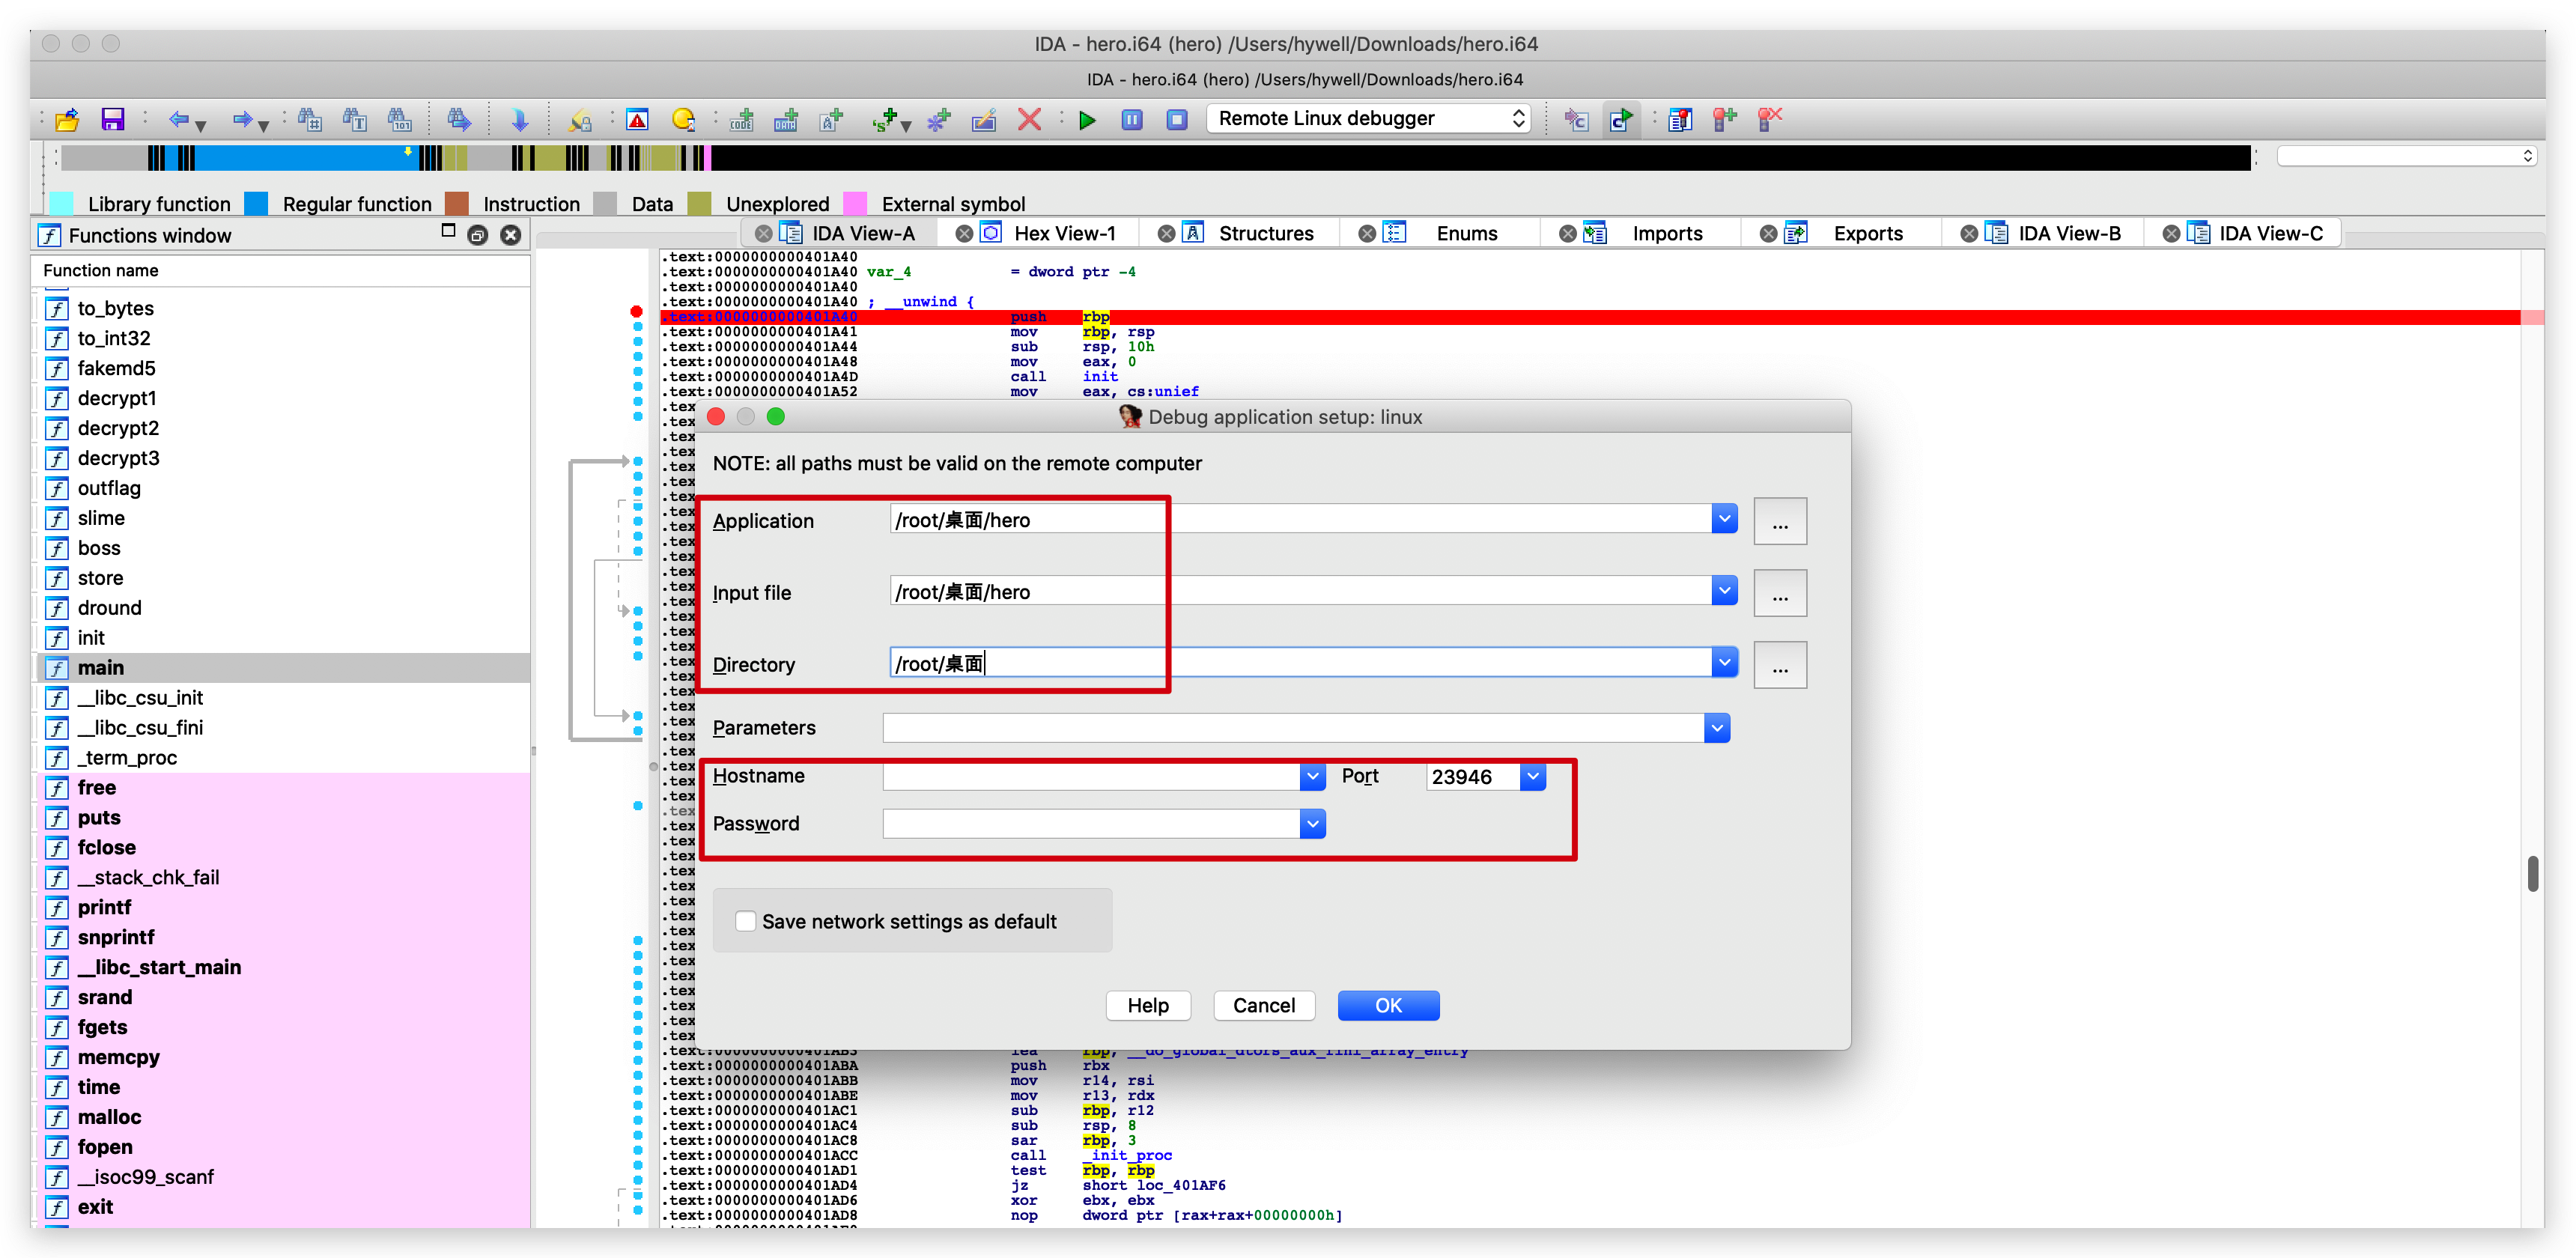2576x1258 pixels.
Task: Click the jump-back blue arrow icon
Action: [x=179, y=120]
